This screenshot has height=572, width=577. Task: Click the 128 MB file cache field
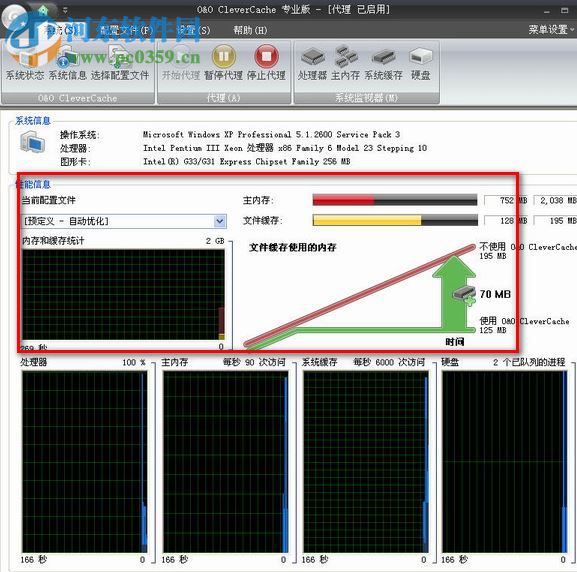(x=506, y=220)
